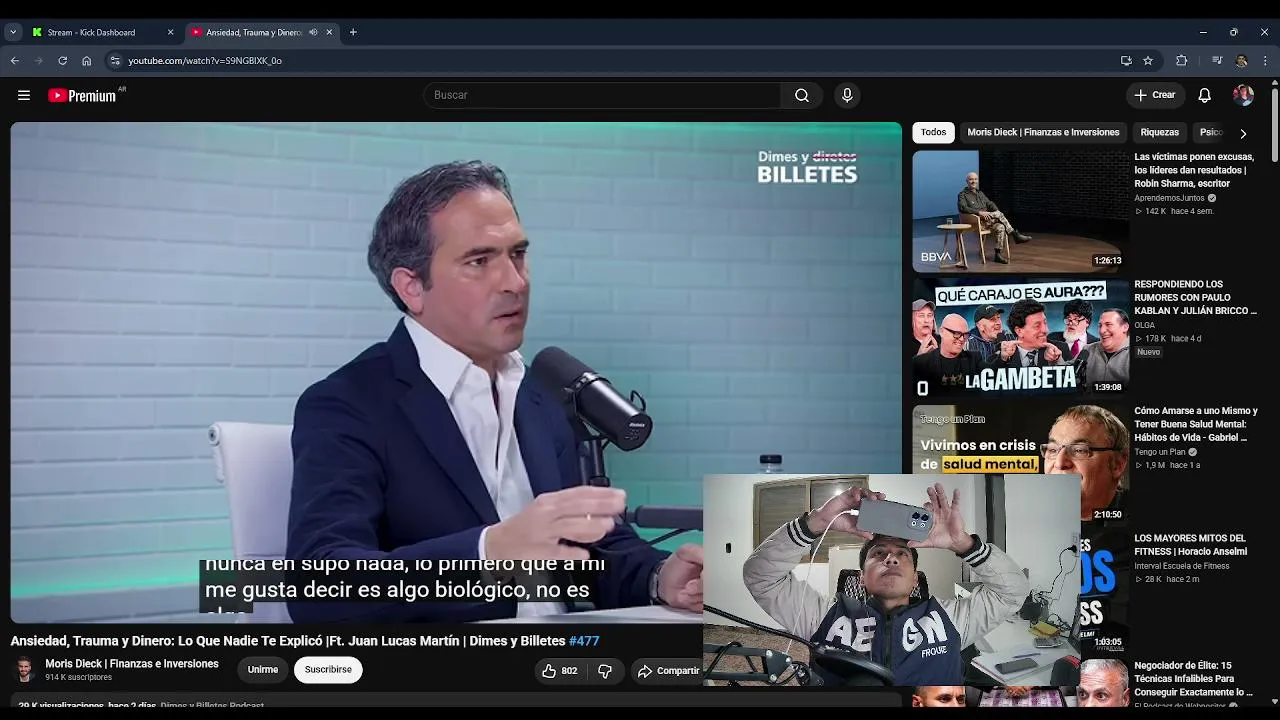Close the Ansiedad, Trauma y Dinero tab
Viewport: 1280px width, 720px height.
point(329,32)
